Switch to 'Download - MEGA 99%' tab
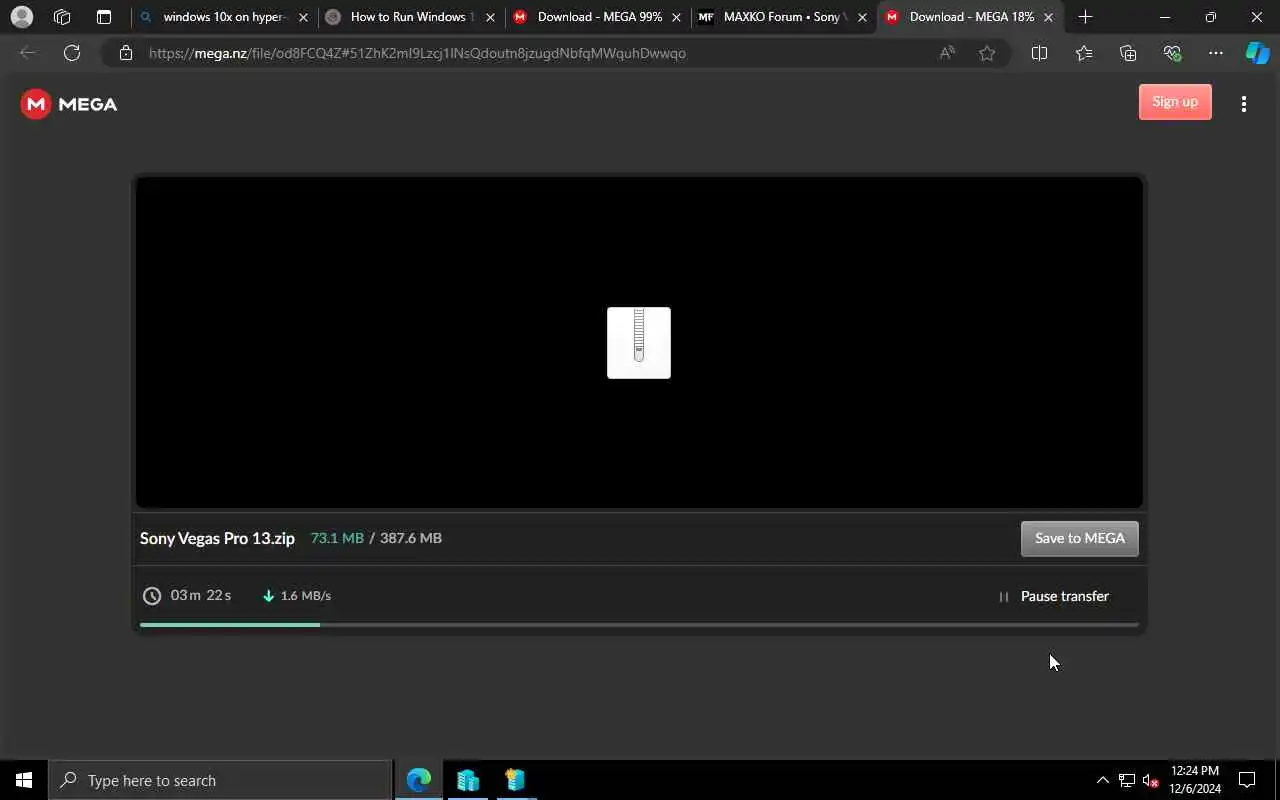 pos(597,17)
